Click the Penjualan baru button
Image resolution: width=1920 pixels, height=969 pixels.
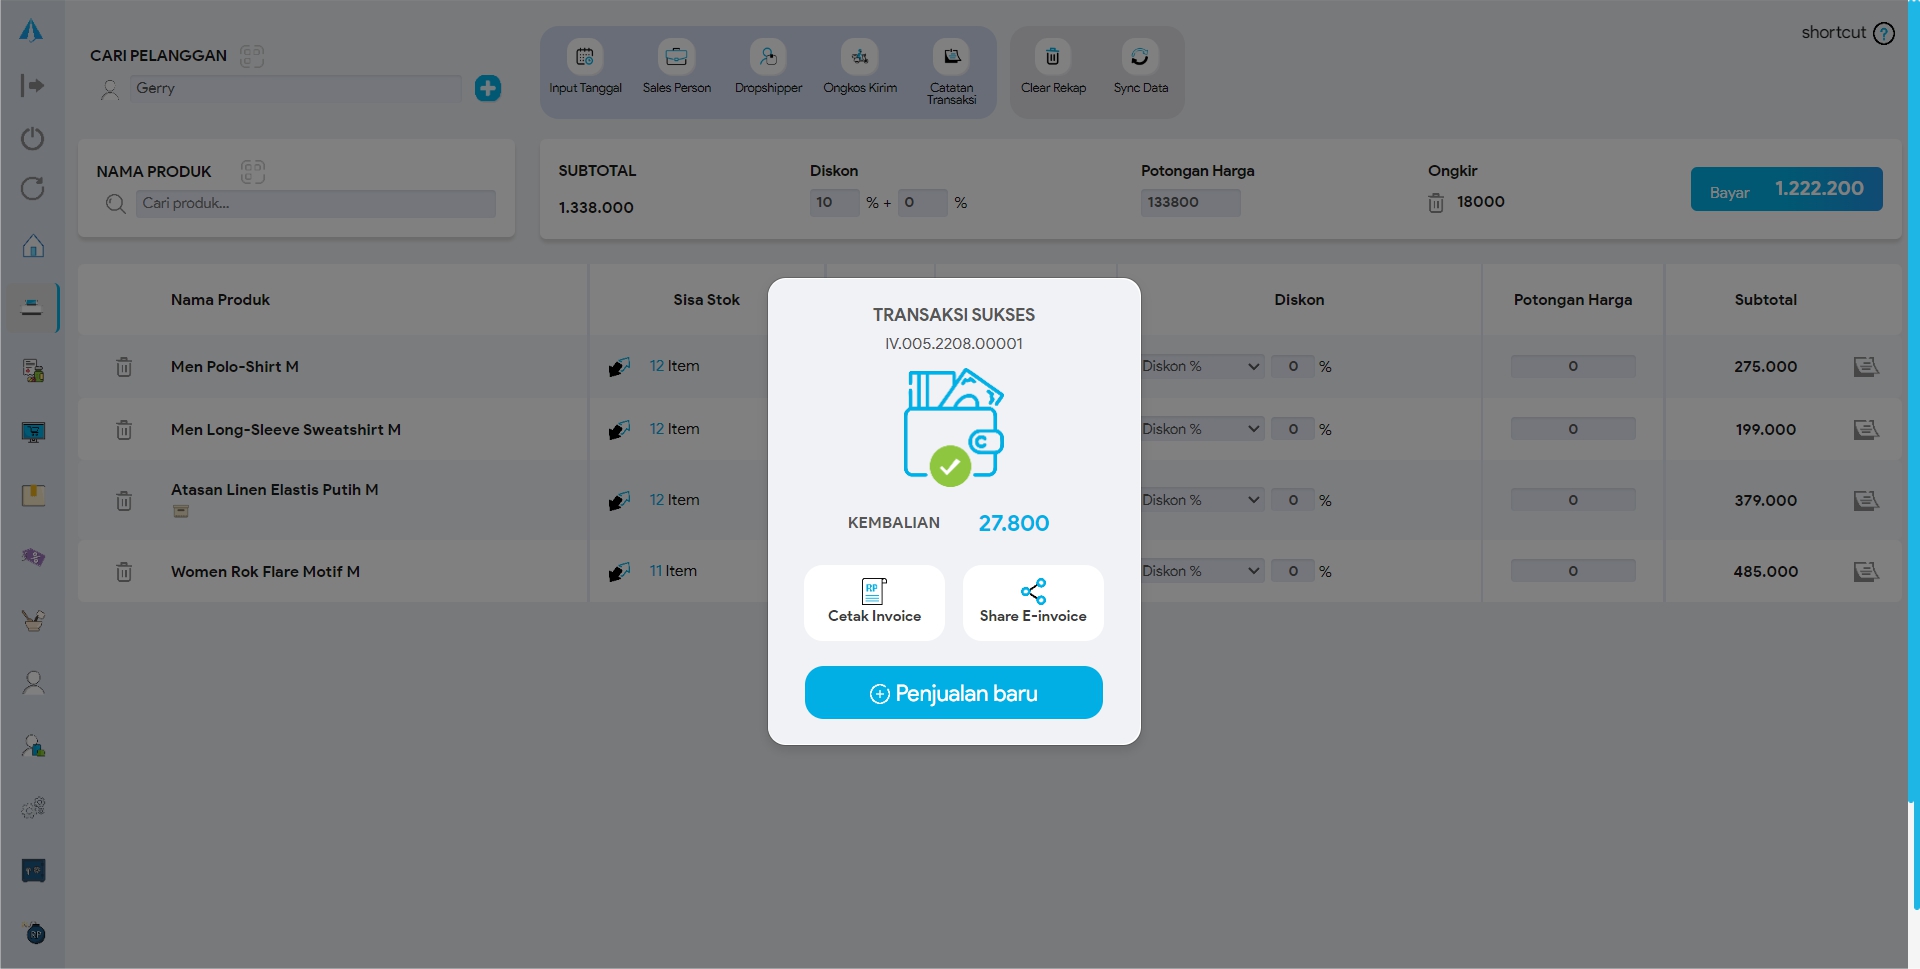[x=953, y=692]
